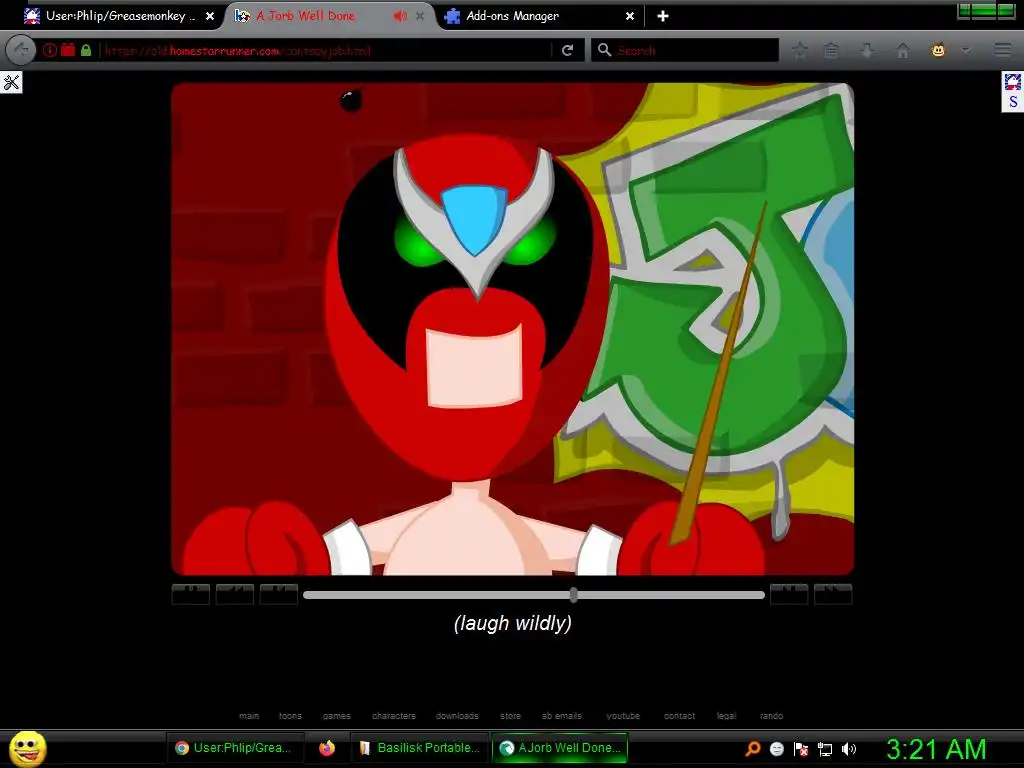
Task: Open the browser hamburger menu
Action: pyautogui.click(x=1002, y=50)
